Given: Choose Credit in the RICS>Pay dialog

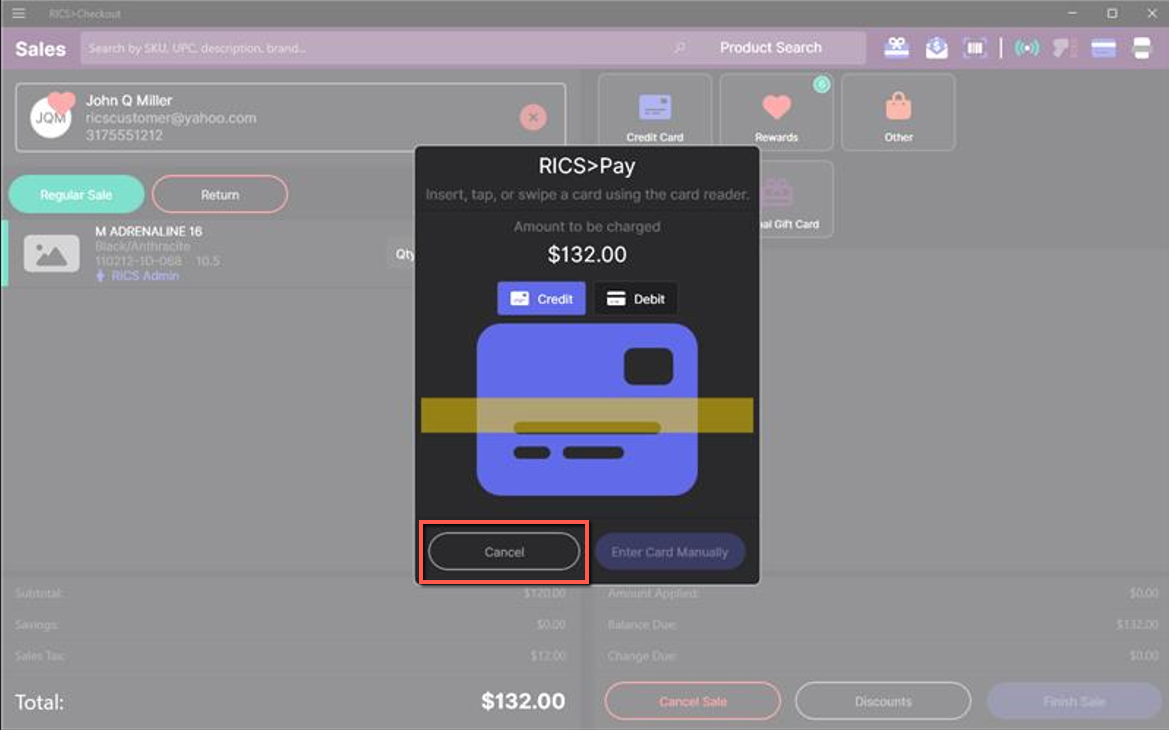Looking at the screenshot, I should pyautogui.click(x=541, y=299).
